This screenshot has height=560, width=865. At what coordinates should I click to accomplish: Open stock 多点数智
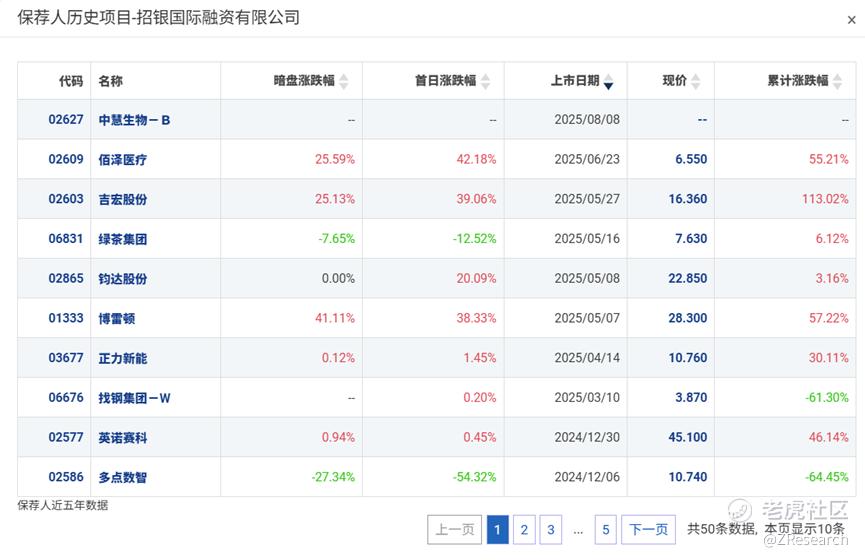(122, 477)
